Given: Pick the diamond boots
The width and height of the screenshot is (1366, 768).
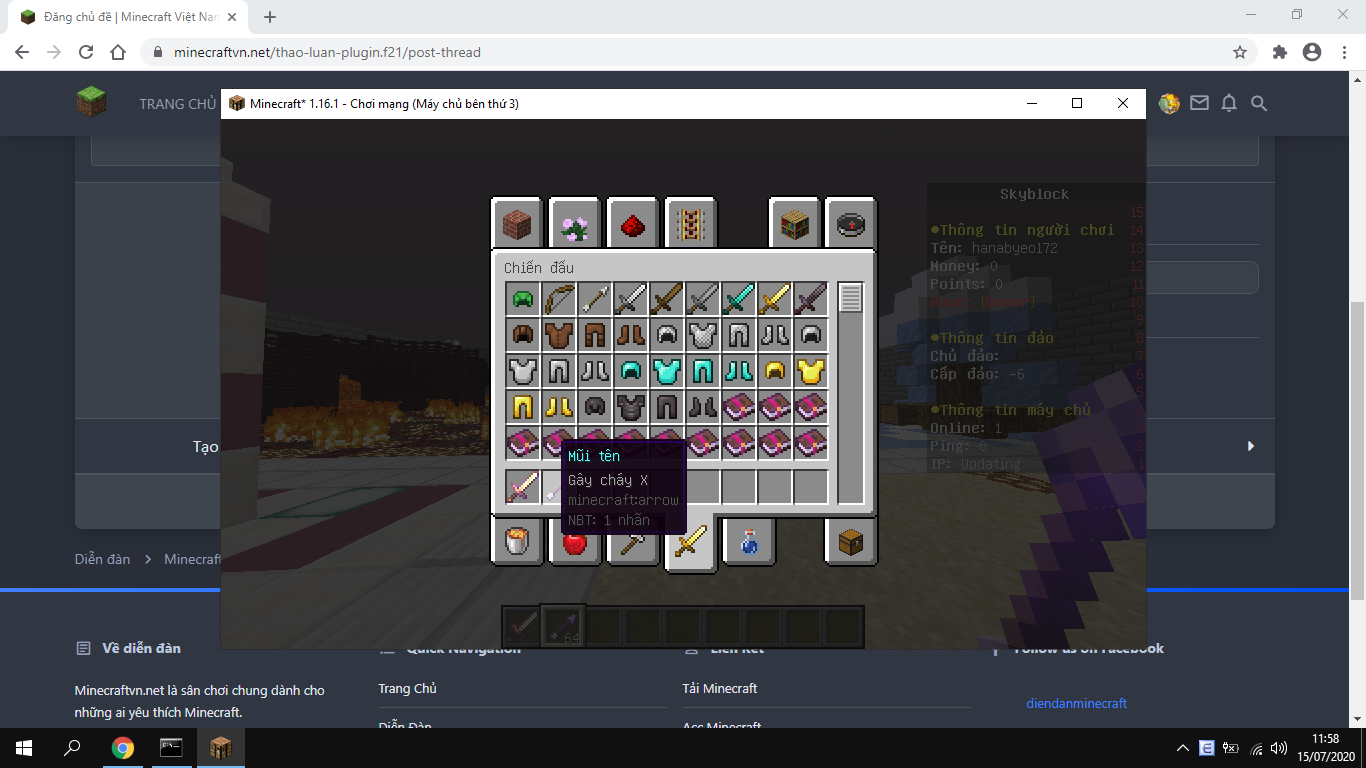Looking at the screenshot, I should coord(739,371).
